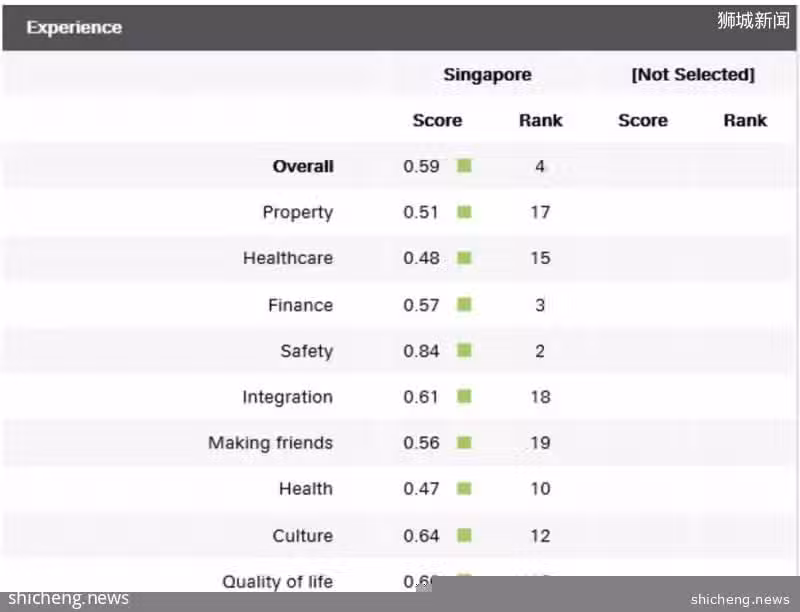Click the Making friends score 0.56
Screen dimensions: 800x612
point(421,443)
